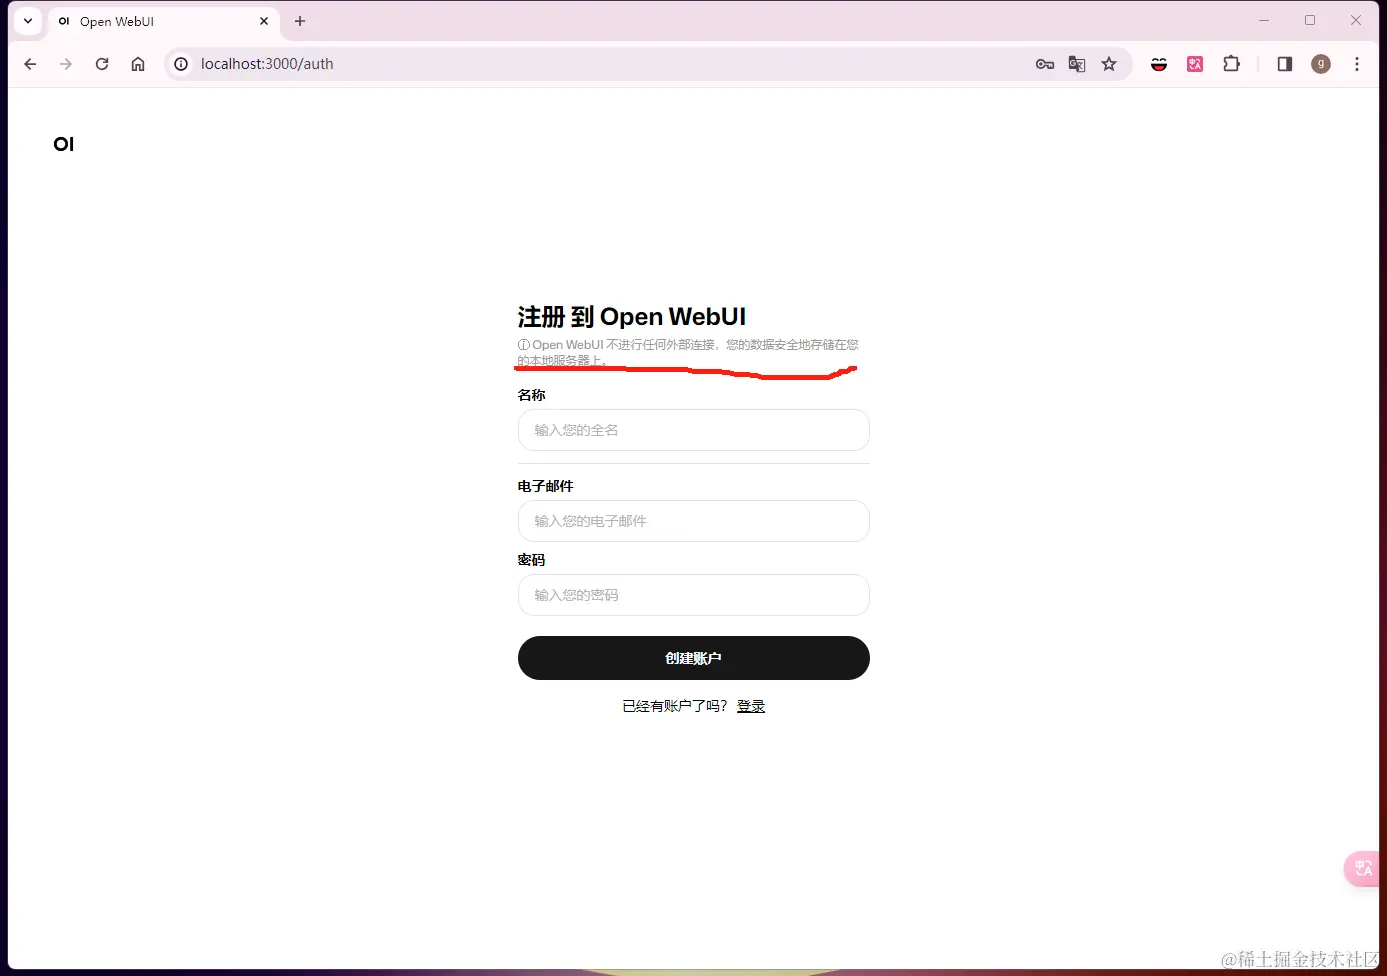The height and width of the screenshot is (976, 1387).
Task: Open the tab search dropdown arrow
Action: coord(28,21)
